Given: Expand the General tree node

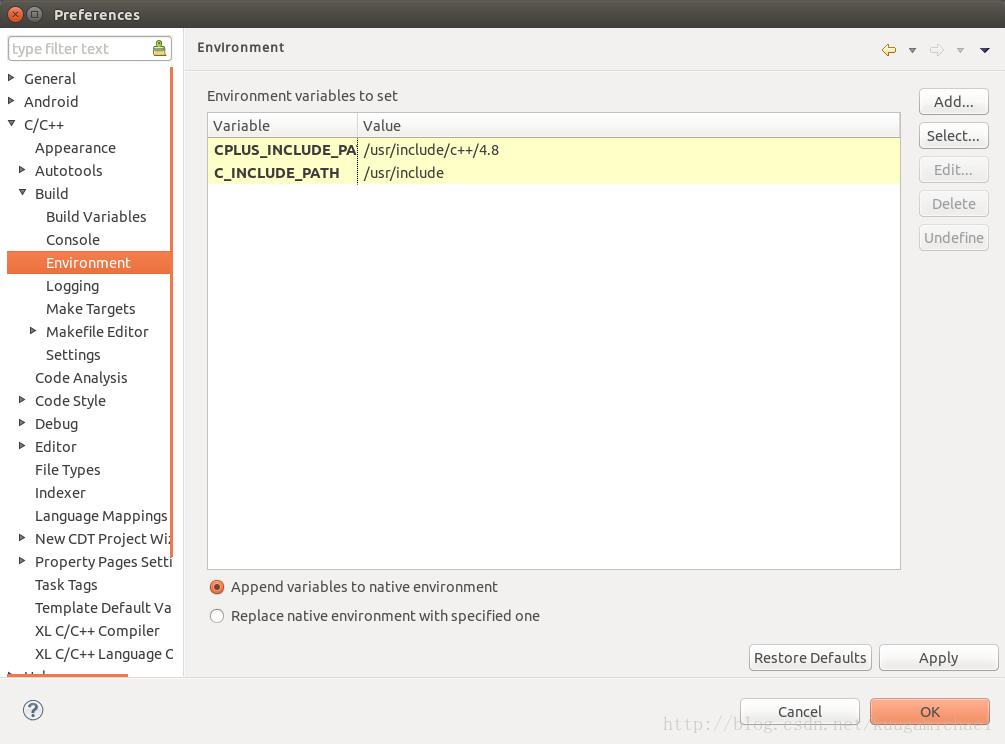Looking at the screenshot, I should point(11,78).
